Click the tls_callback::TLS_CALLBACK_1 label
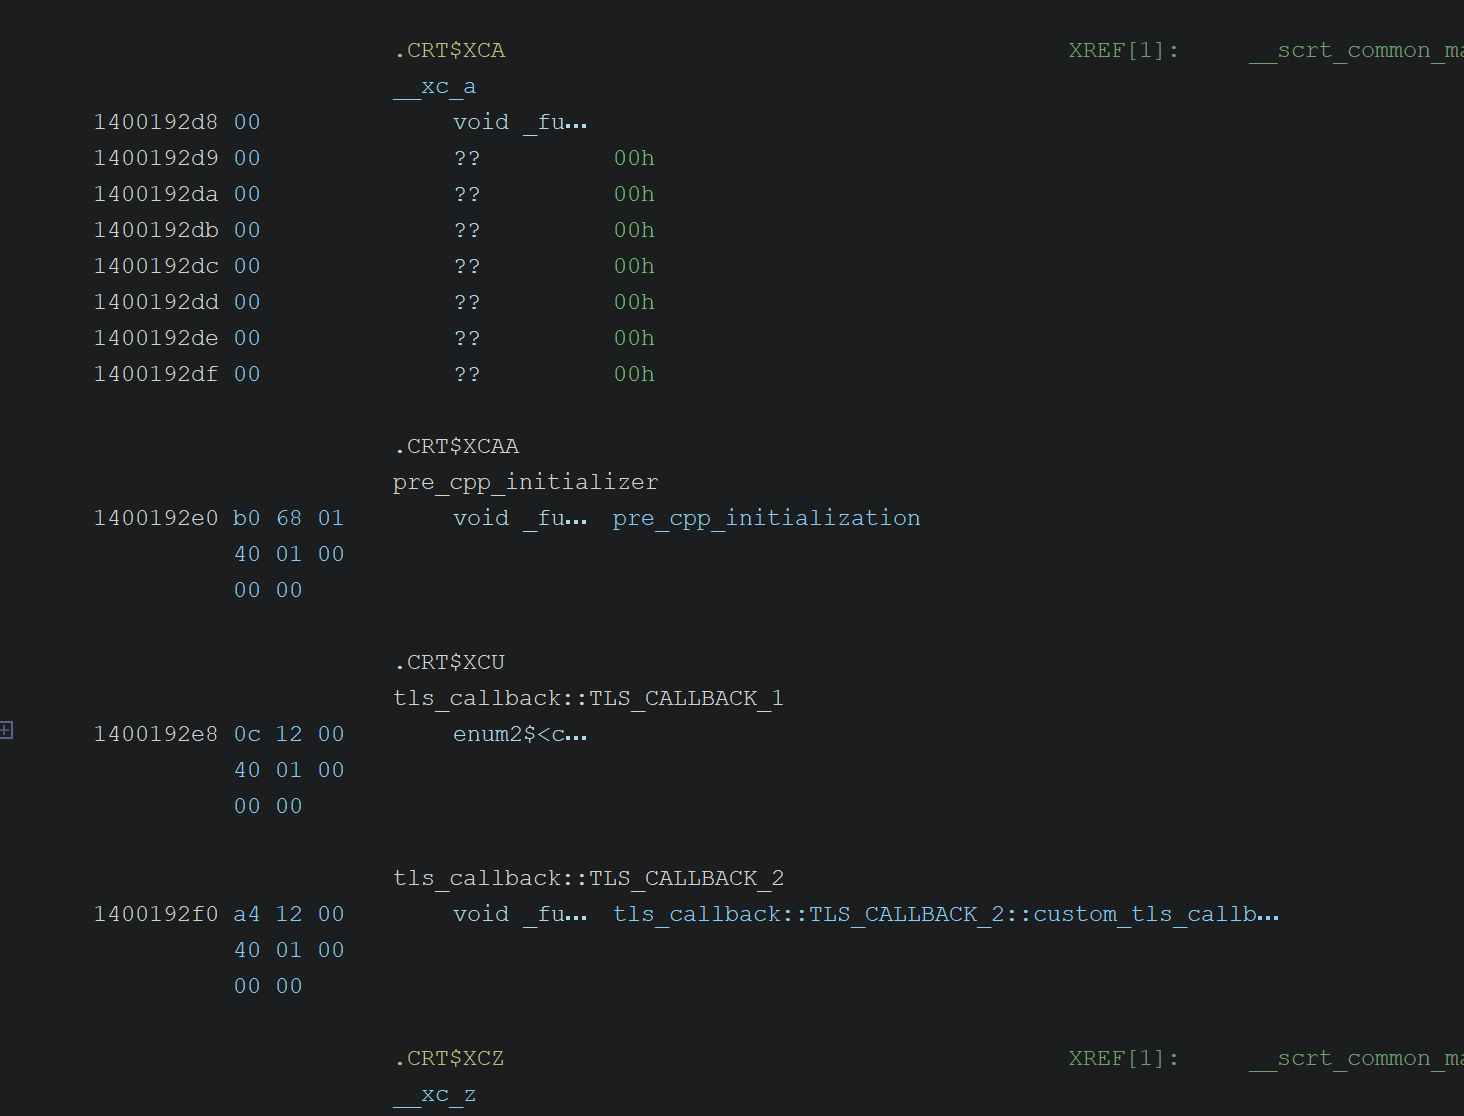Viewport: 1464px width, 1116px height. (589, 698)
